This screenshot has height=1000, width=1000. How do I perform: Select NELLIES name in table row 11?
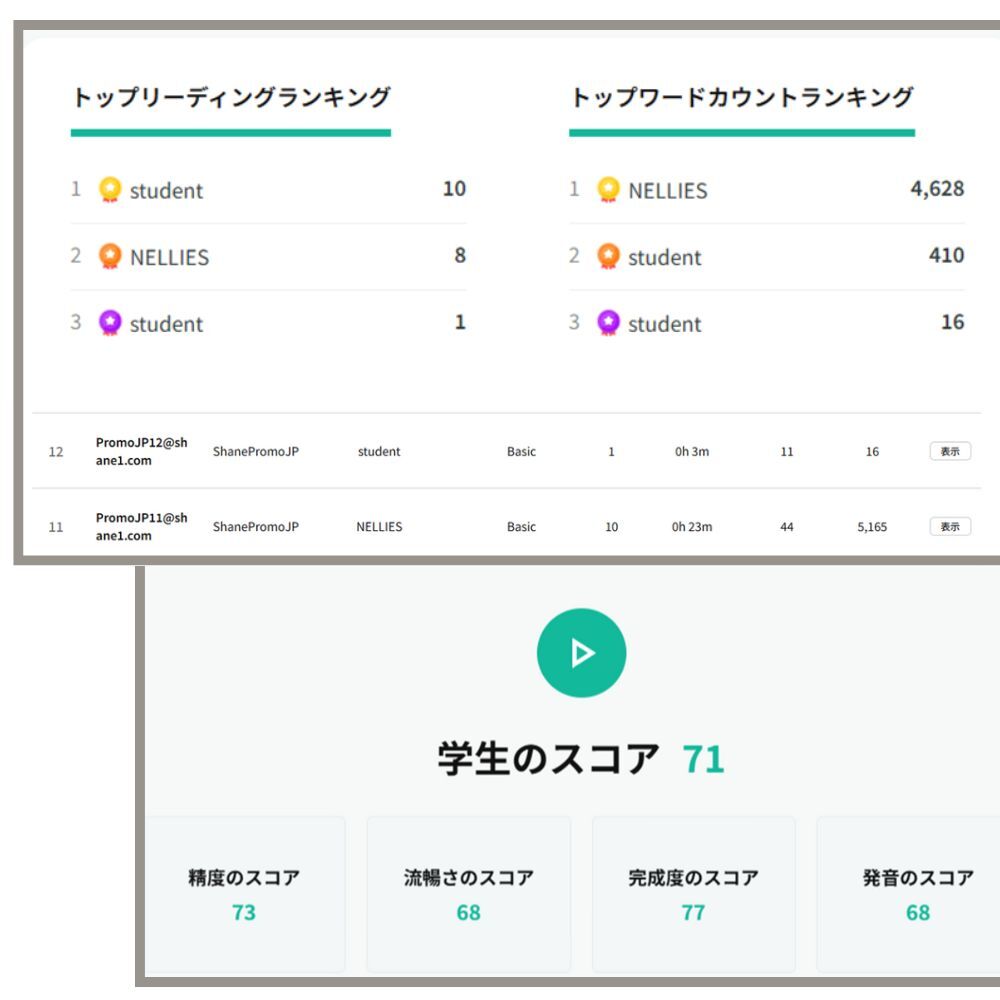coord(379,527)
